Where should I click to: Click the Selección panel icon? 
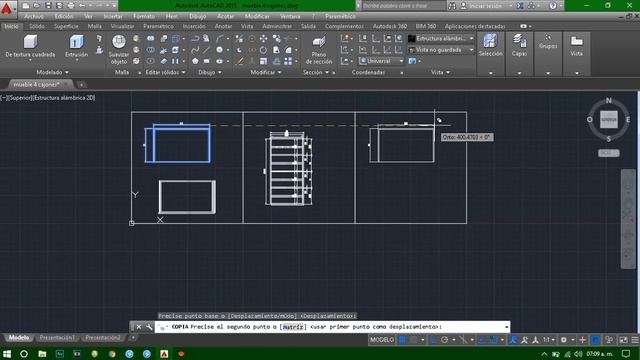point(490,45)
